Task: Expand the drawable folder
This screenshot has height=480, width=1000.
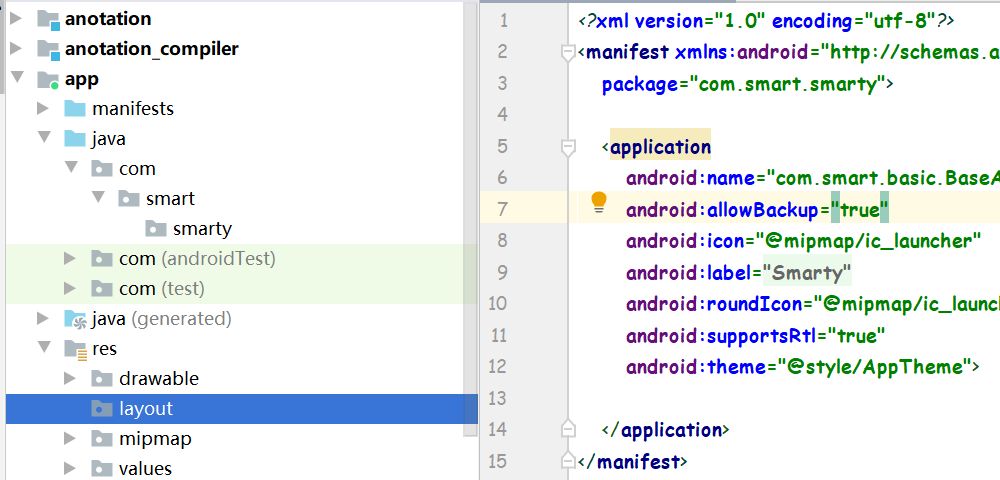Action: tap(70, 379)
